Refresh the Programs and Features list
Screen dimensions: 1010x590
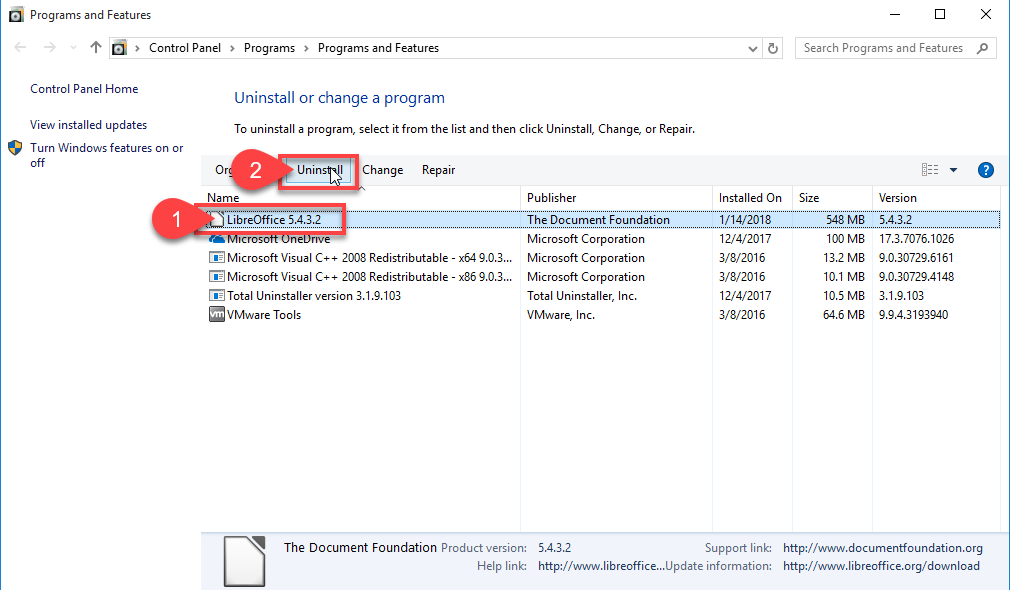(773, 48)
